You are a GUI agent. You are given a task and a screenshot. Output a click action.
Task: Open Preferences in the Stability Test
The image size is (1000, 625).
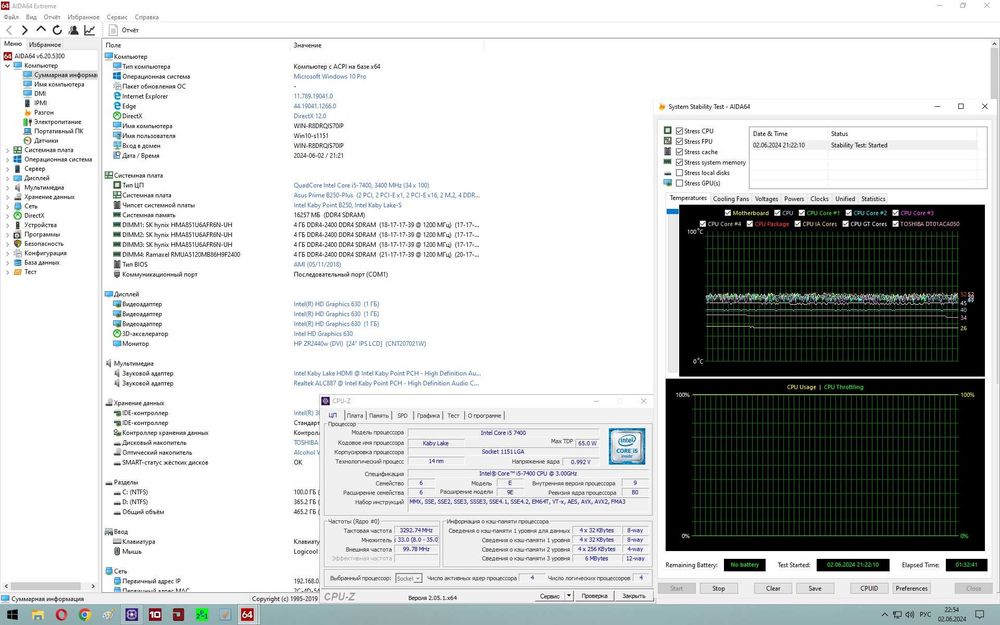pos(911,588)
